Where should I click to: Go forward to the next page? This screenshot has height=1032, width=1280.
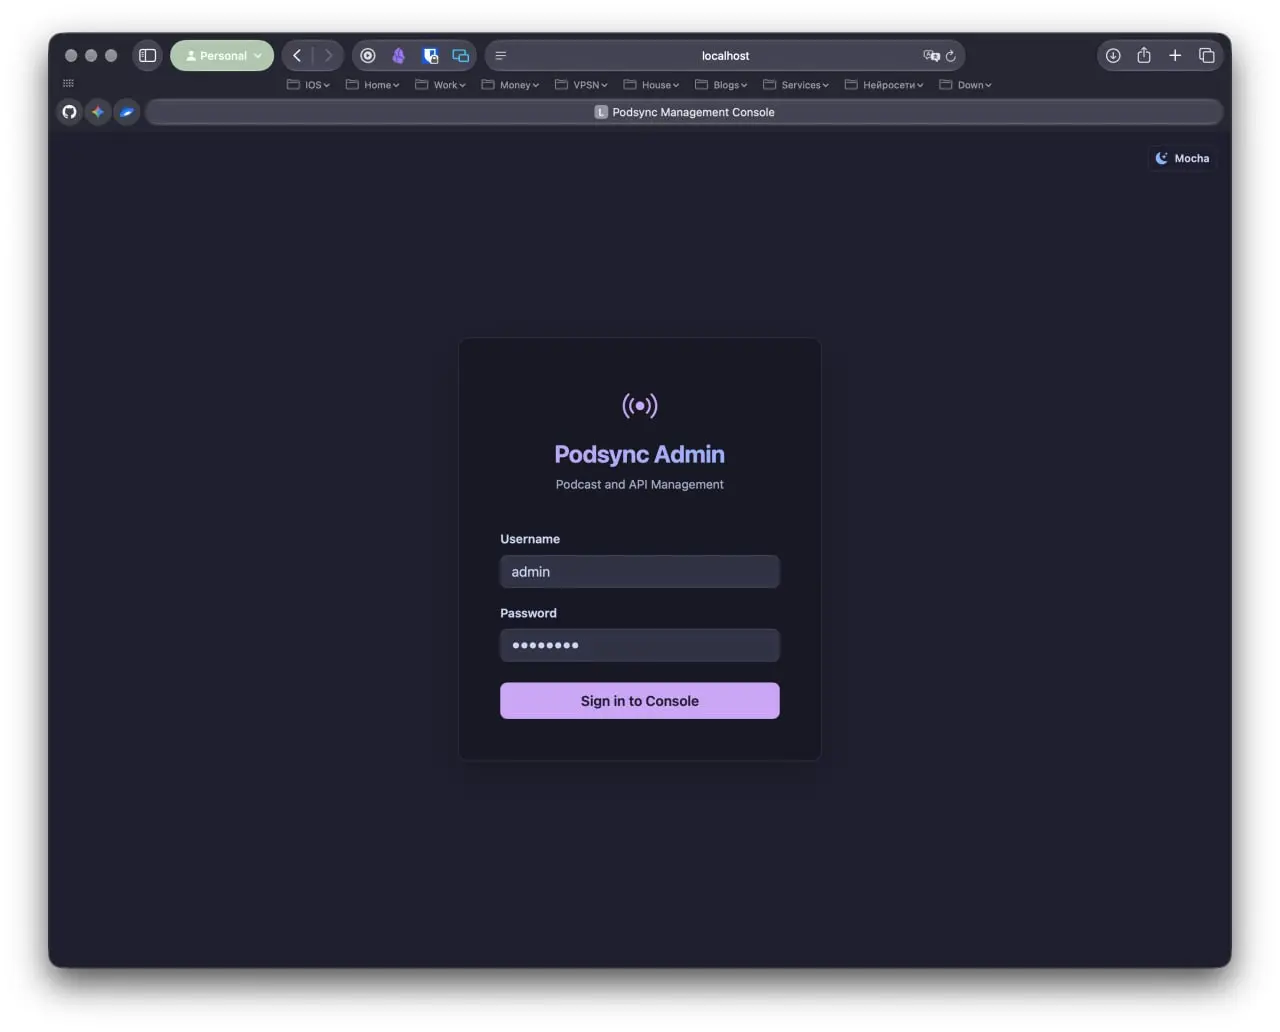[x=328, y=56]
